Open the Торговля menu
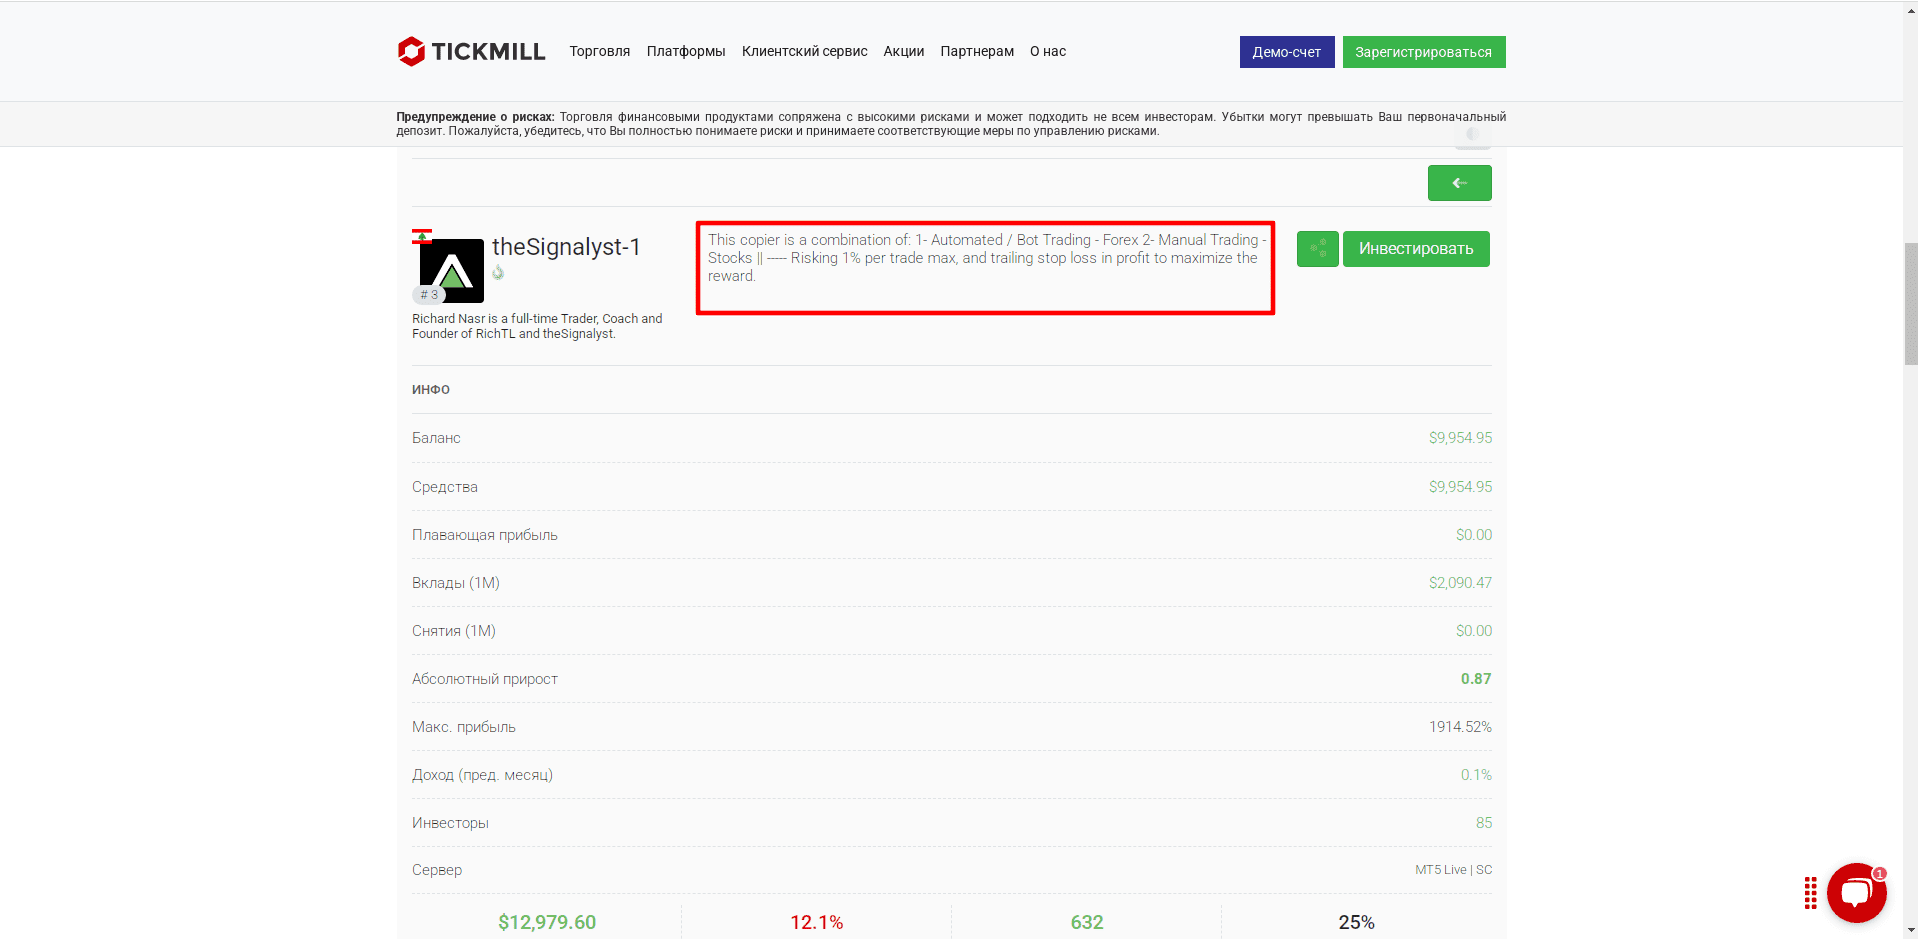The width and height of the screenshot is (1918, 939). 600,51
